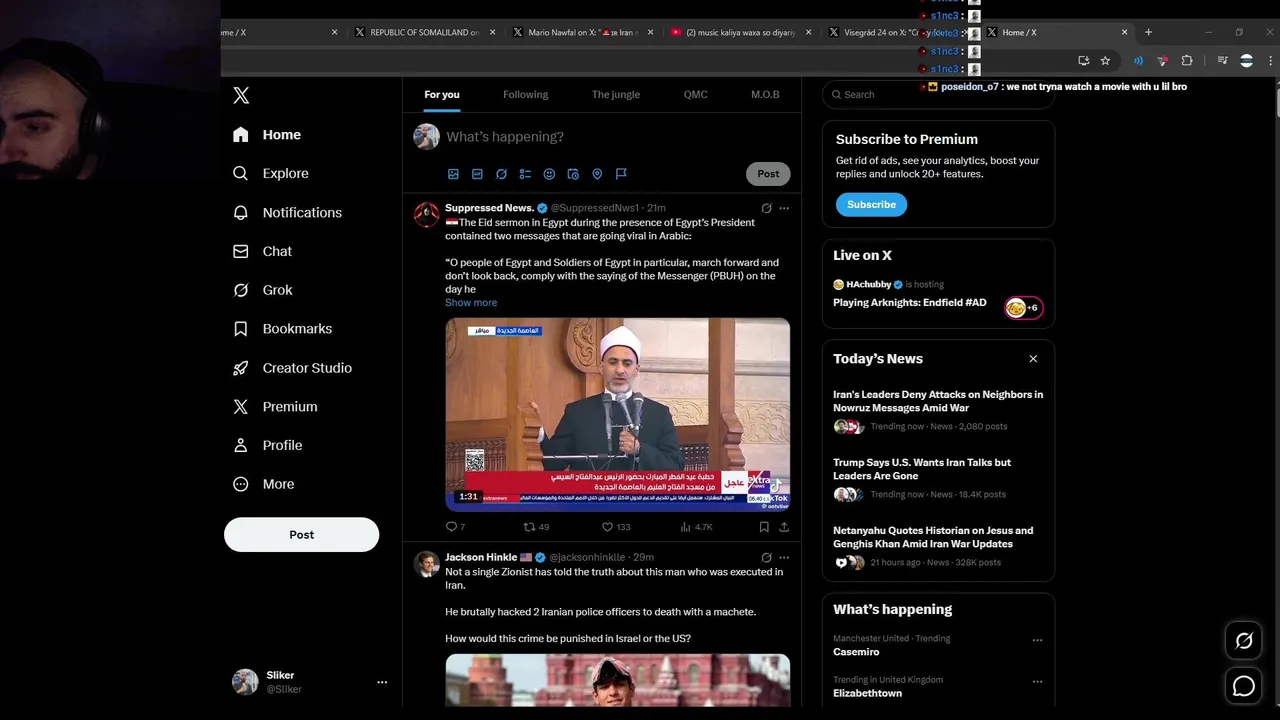Click the Subscribe button for Premium
1280x720 pixels.
click(872, 205)
